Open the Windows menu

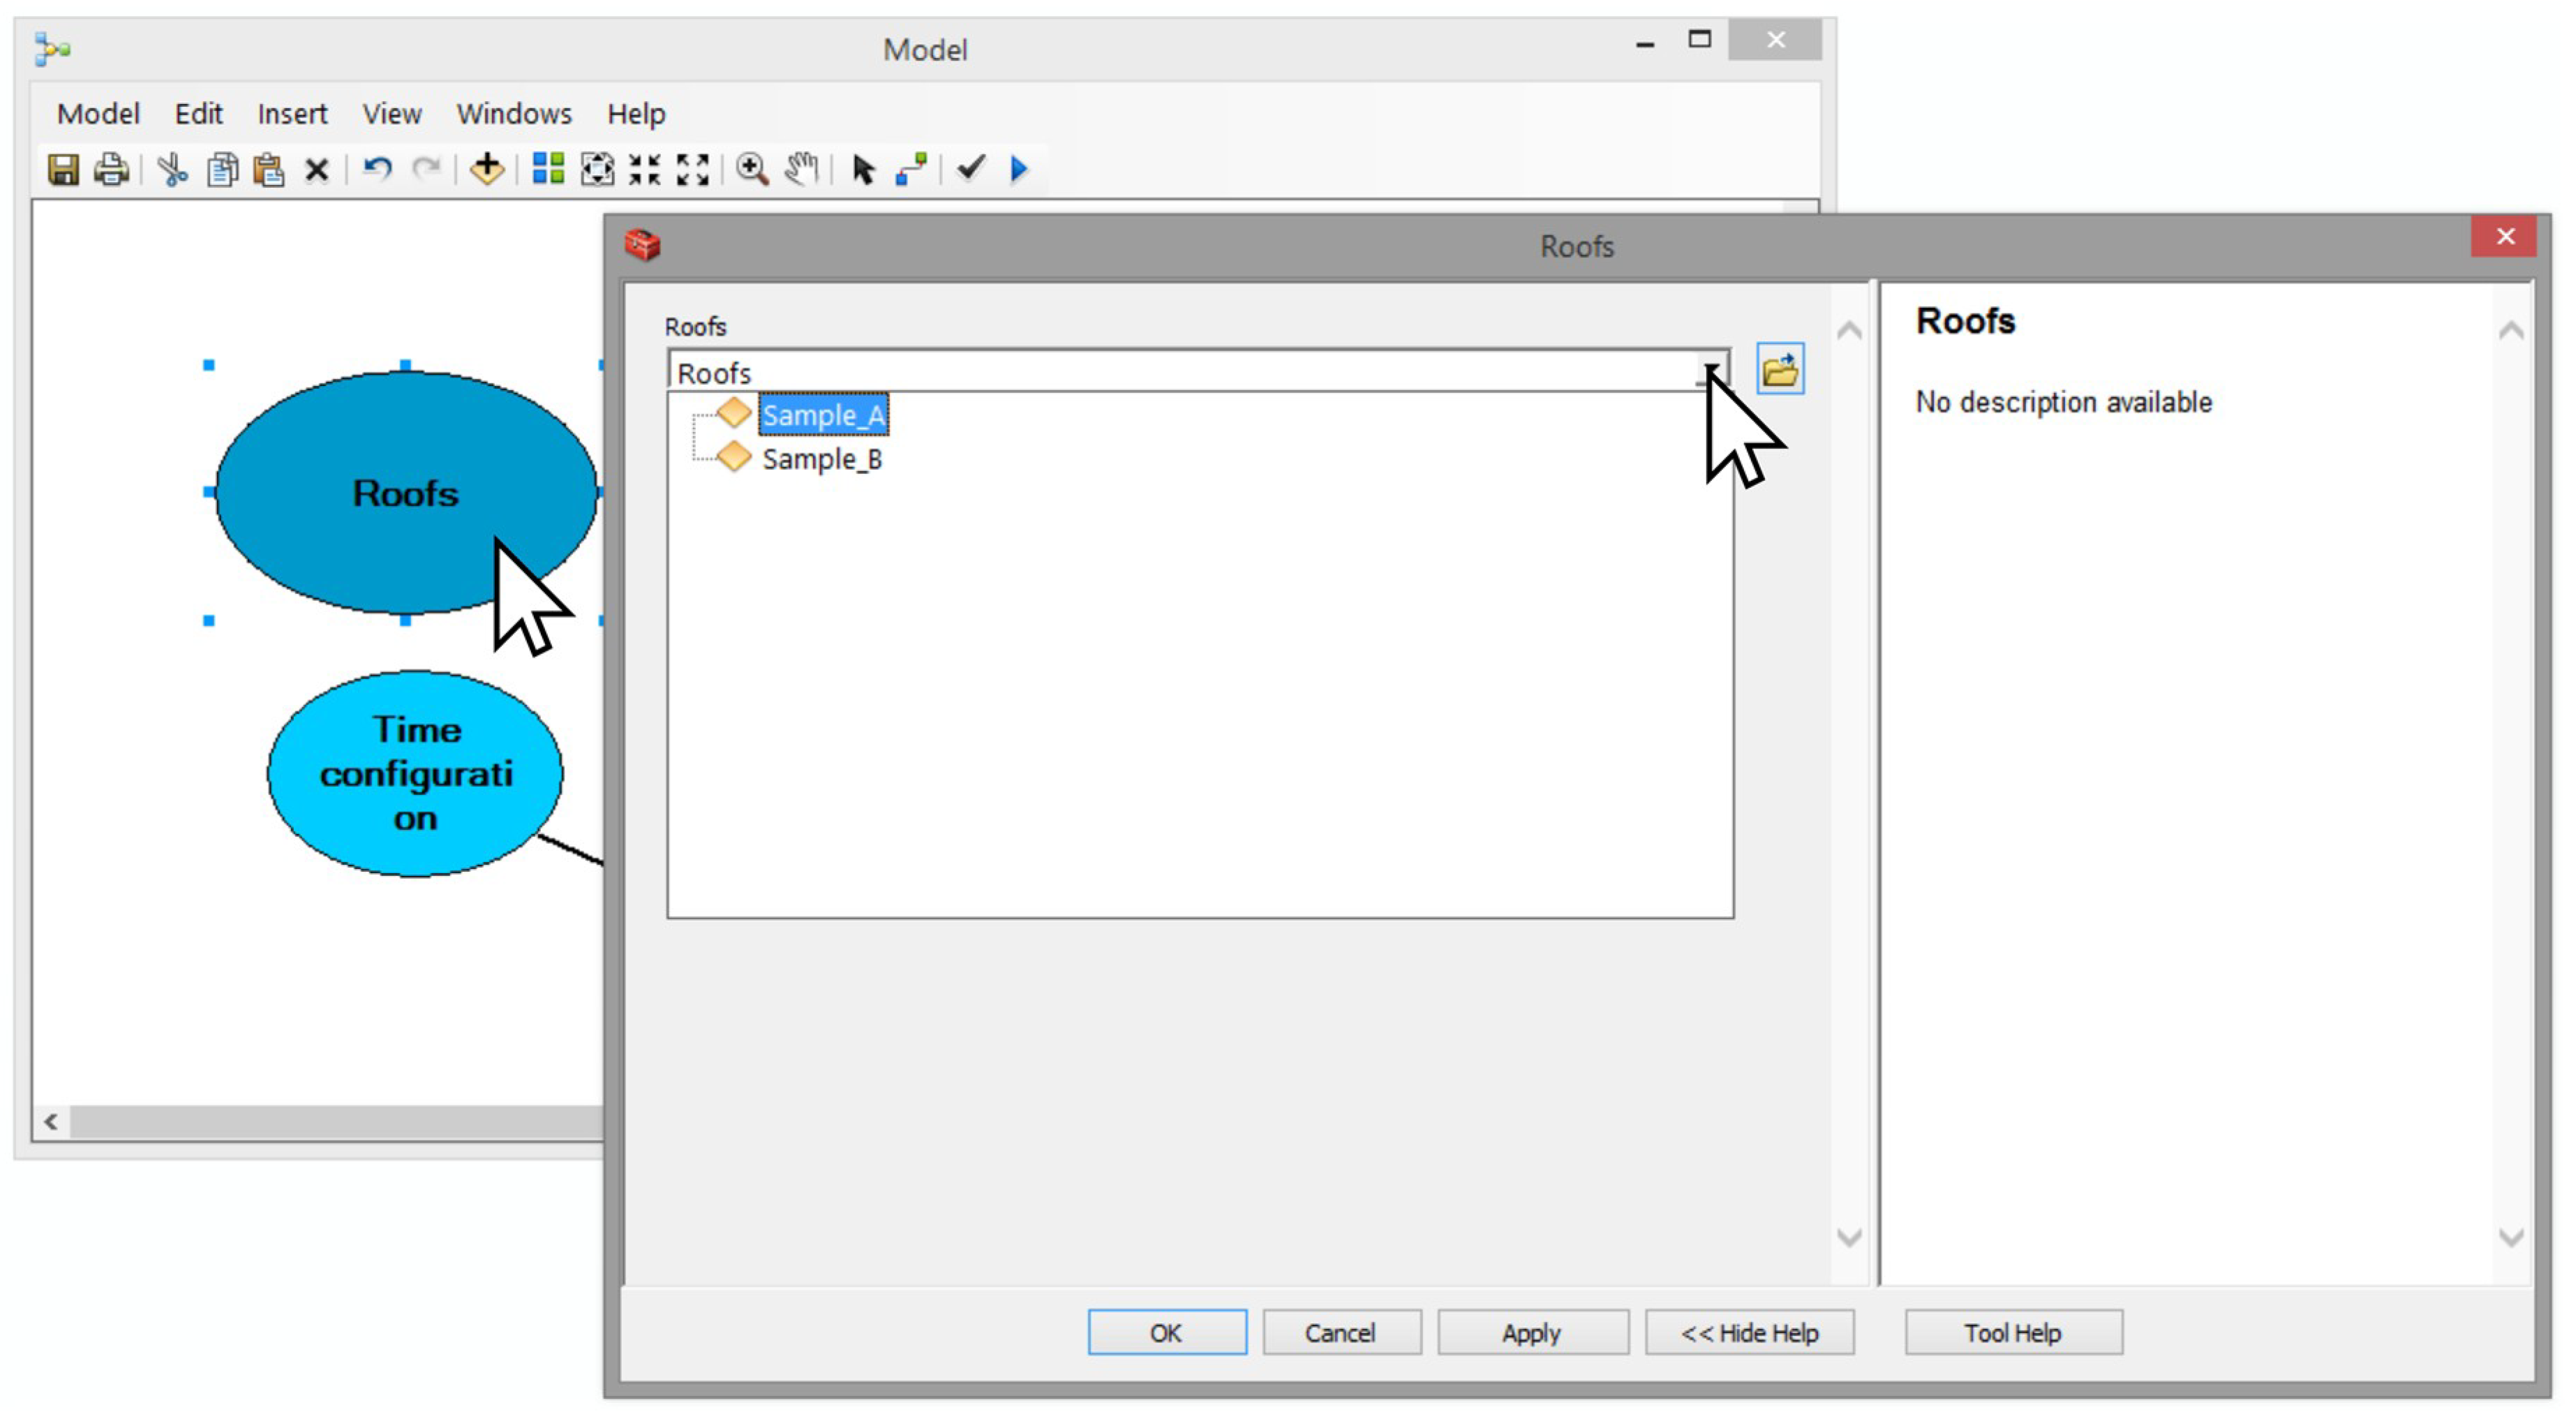[x=514, y=114]
